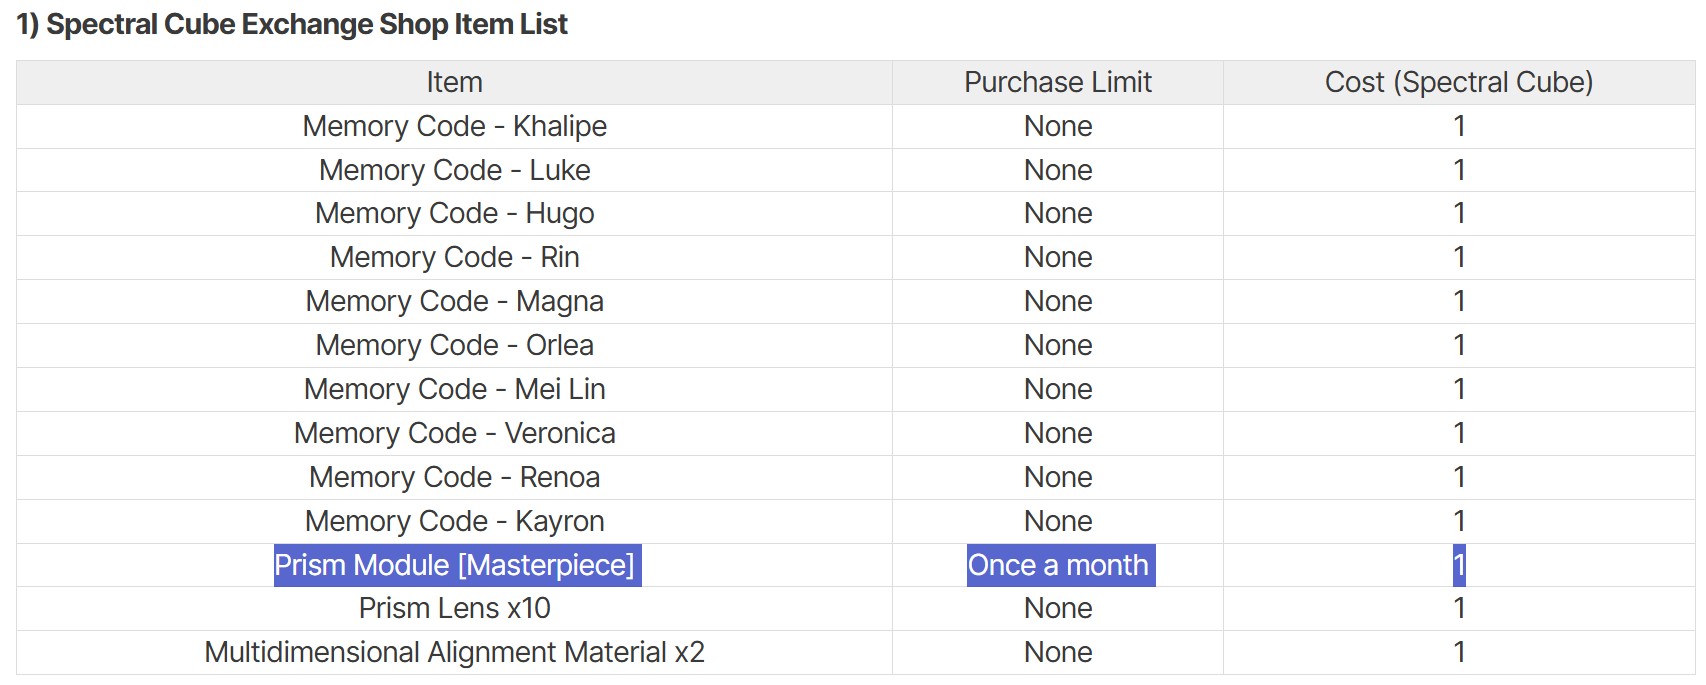
Task: Click the "Memory Code - Kayron" entry
Action: 454,521
